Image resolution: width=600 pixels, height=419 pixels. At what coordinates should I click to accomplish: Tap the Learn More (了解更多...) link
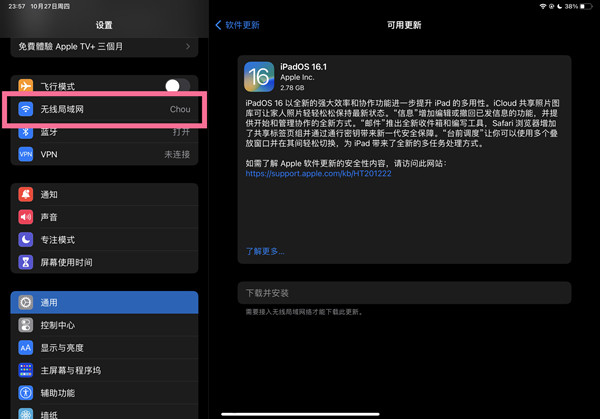tap(265, 251)
